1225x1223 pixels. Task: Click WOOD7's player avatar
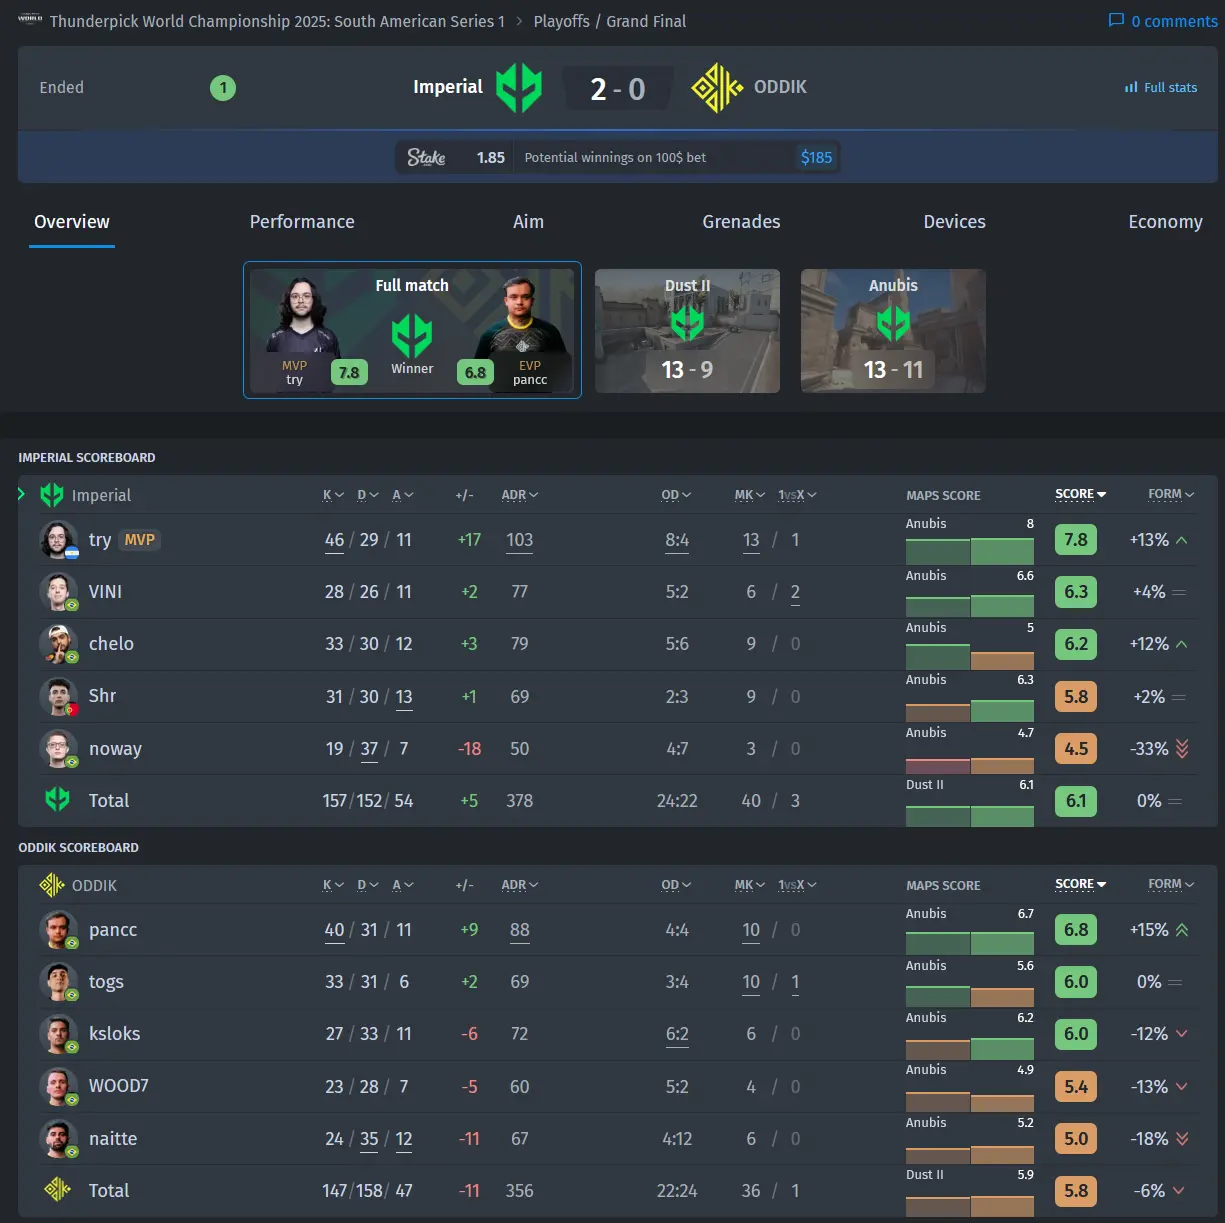coord(58,1086)
